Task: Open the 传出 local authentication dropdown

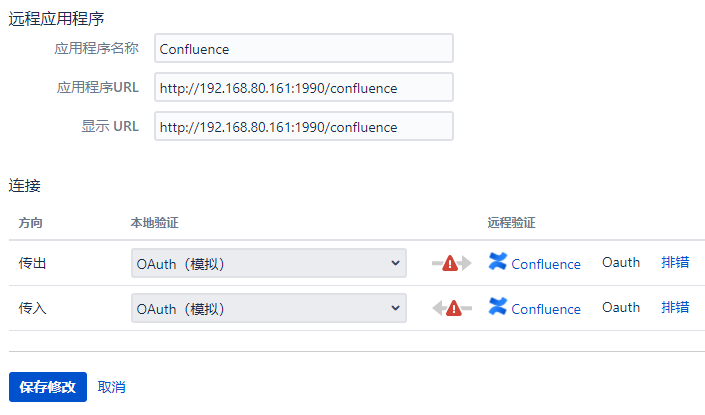Action: (268, 263)
